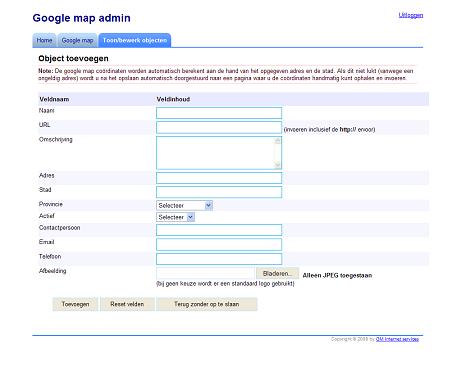The image size is (466, 367).
Task: Click the Veldinhoud column header
Action: pyautogui.click(x=173, y=99)
